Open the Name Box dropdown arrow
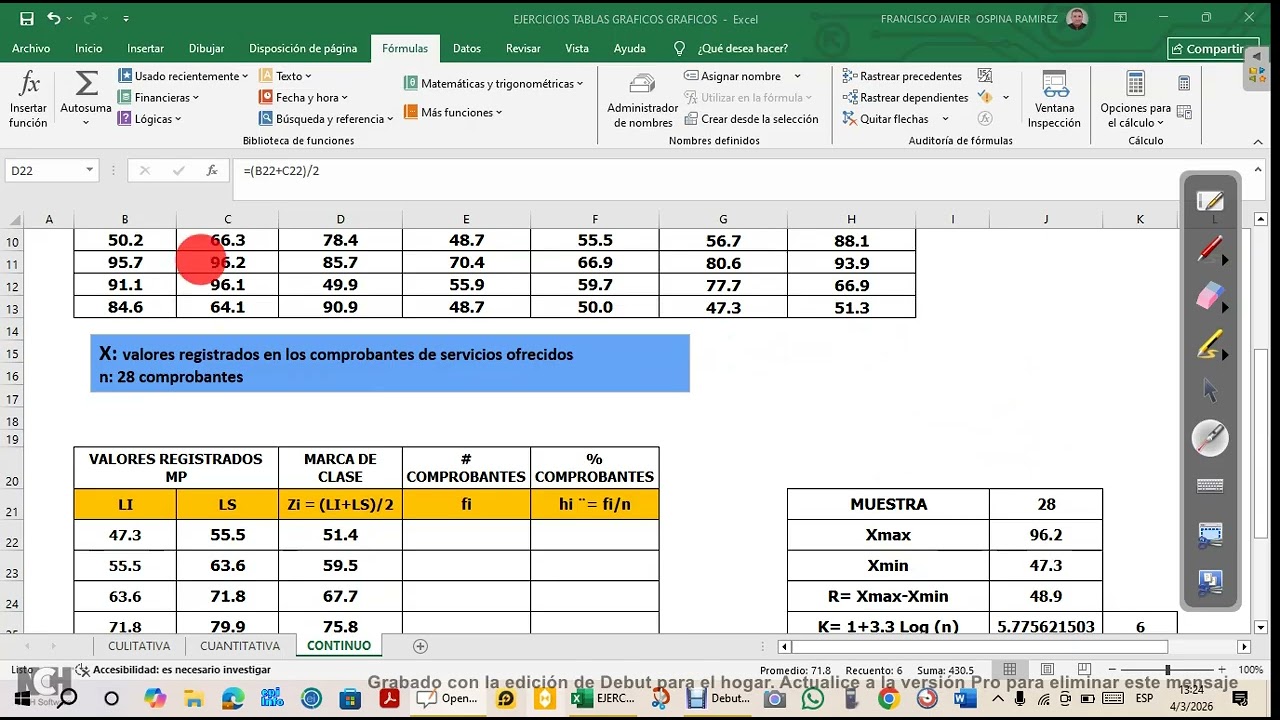1280x720 pixels. pos(89,171)
